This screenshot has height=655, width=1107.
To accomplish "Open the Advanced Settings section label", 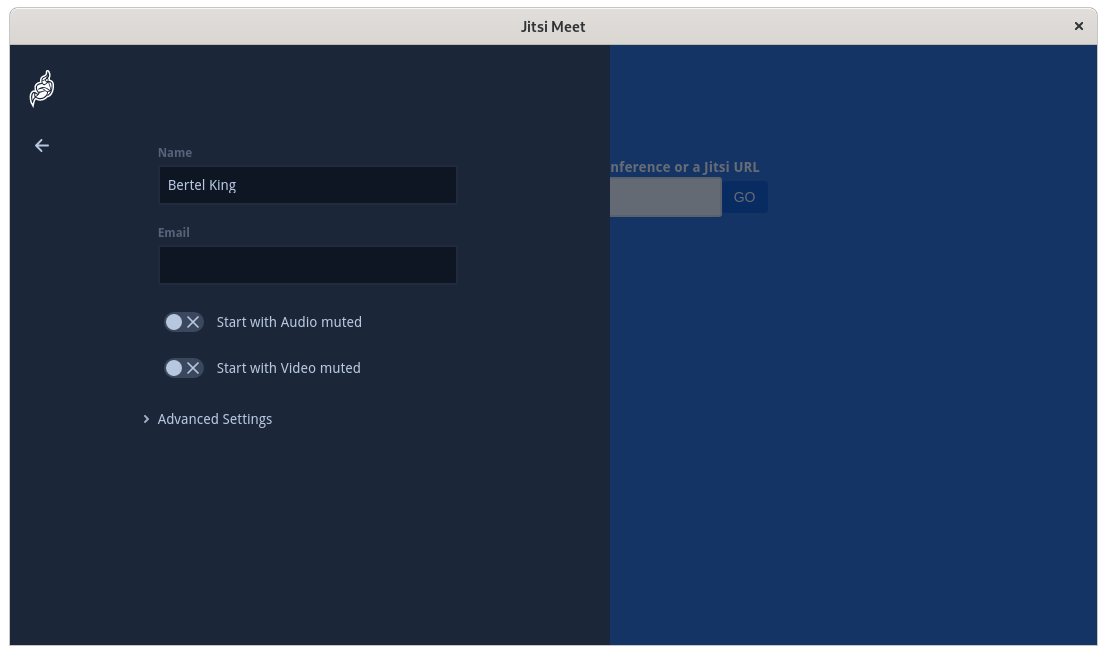I will coord(215,419).
